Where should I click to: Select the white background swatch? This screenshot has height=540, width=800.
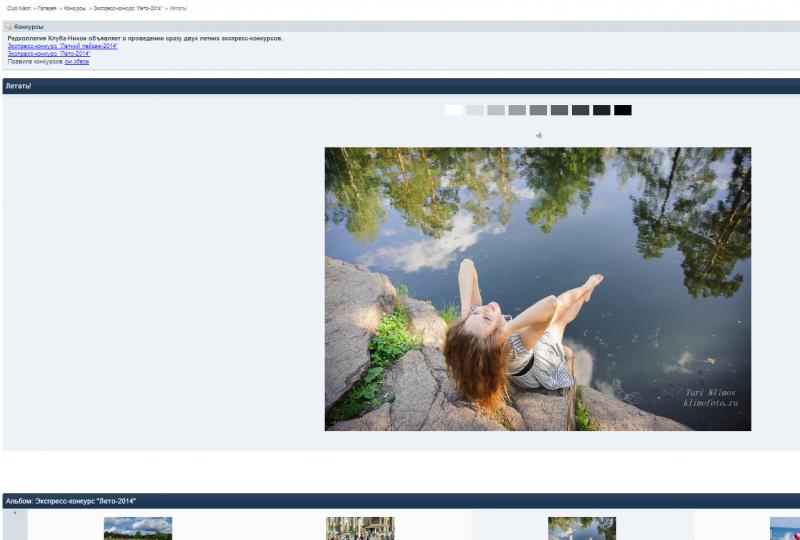tap(454, 110)
